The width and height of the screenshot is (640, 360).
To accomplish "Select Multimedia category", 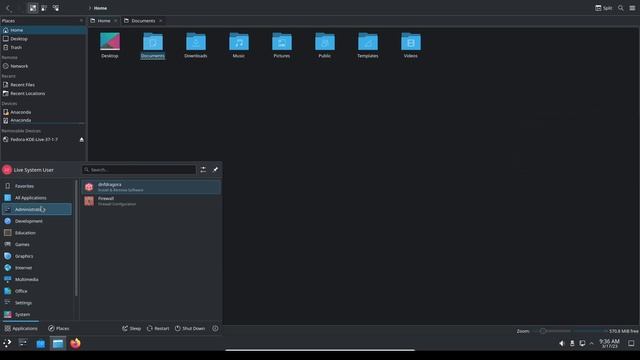I will (37, 280).
